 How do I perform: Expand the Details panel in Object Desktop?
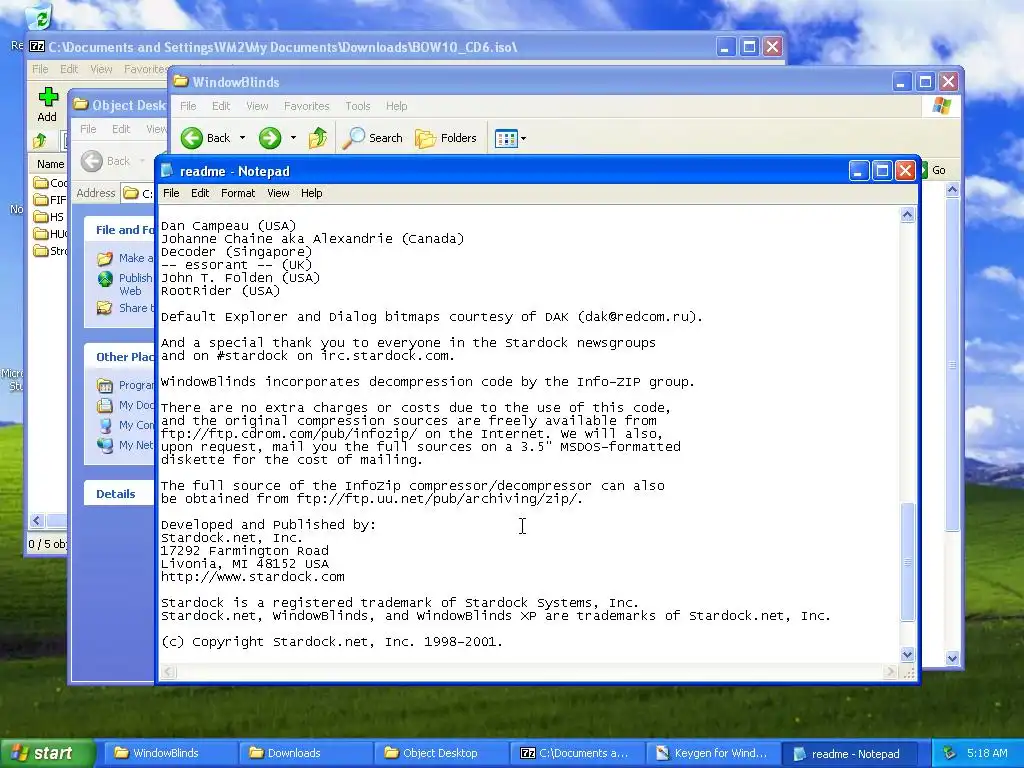coord(120,494)
